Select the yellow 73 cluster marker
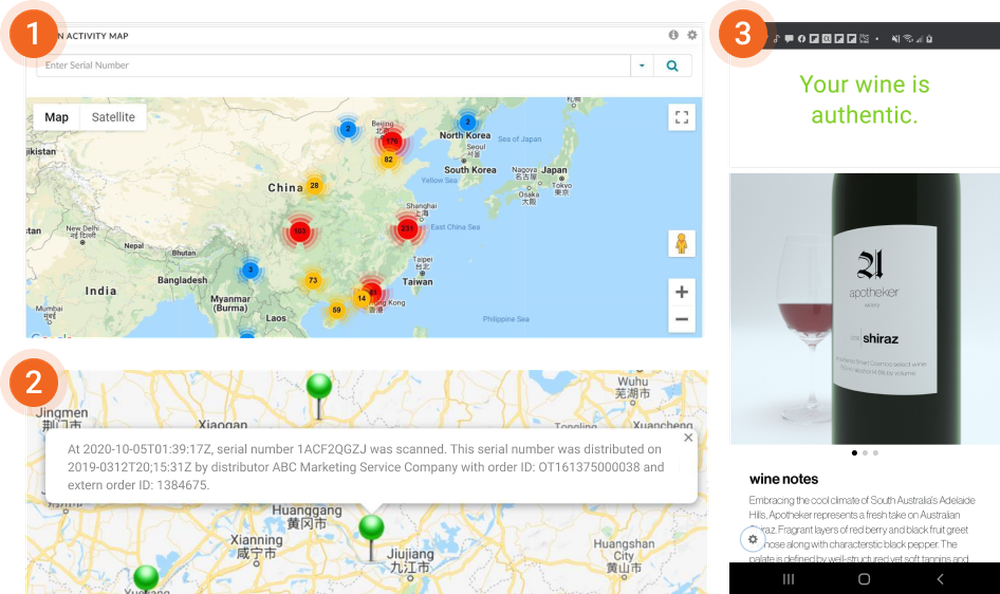 (313, 280)
